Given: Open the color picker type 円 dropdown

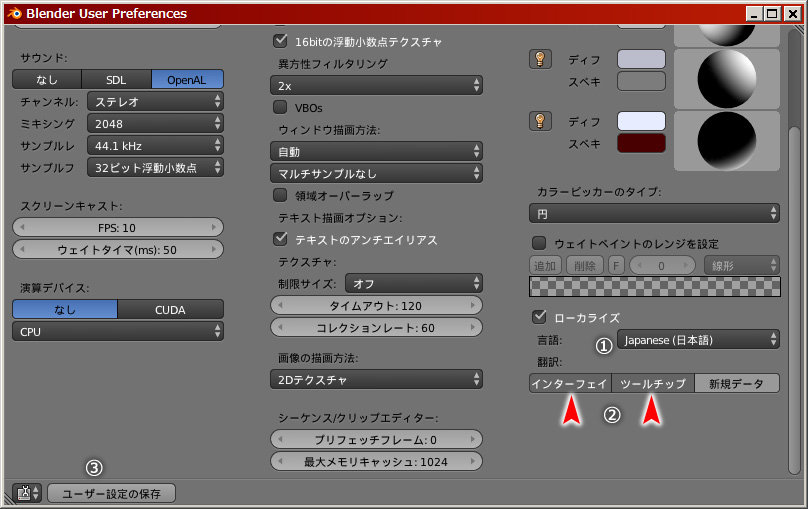Looking at the screenshot, I should (654, 213).
